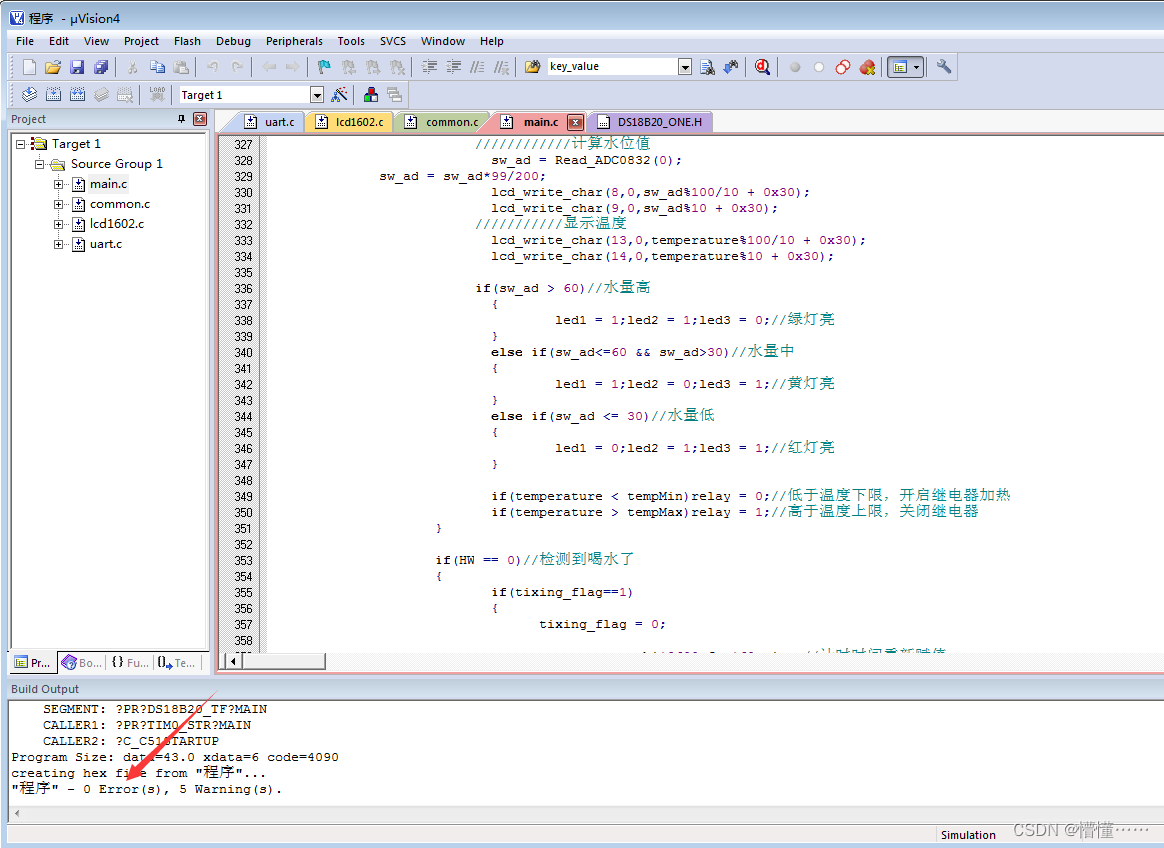Close the Project panel
The height and width of the screenshot is (848, 1164).
pyautogui.click(x=200, y=119)
